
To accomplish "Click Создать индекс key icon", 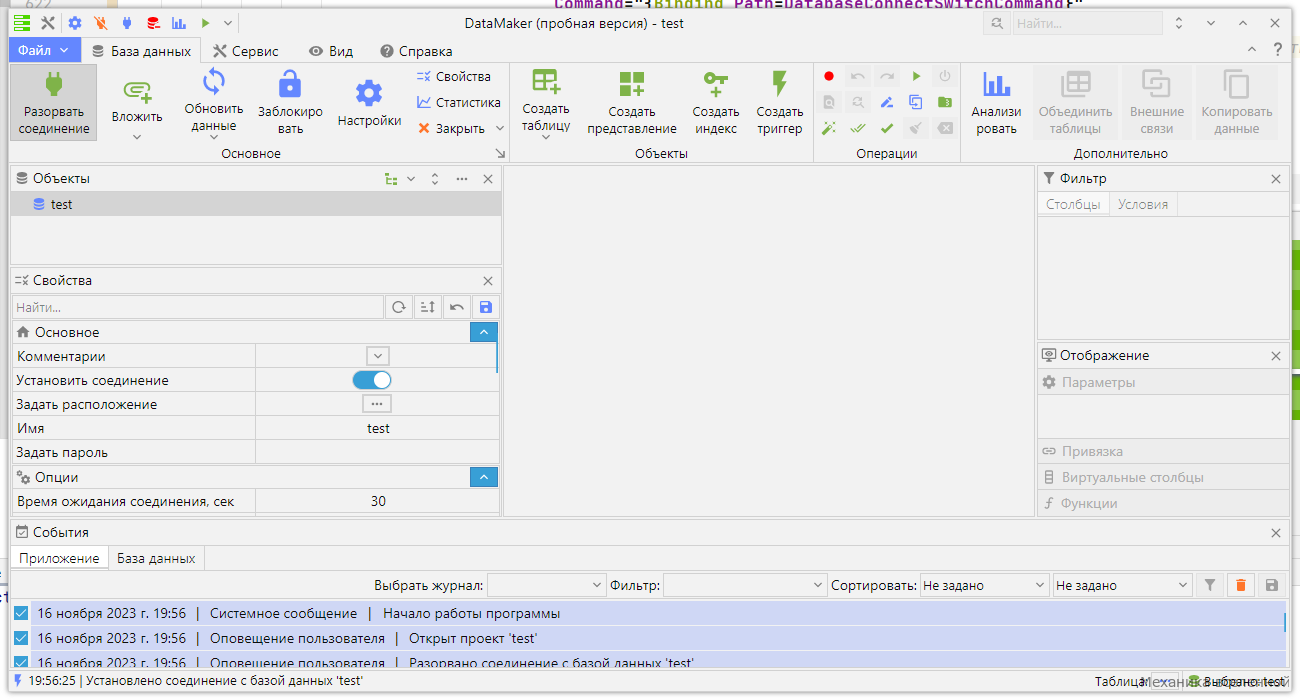I will pos(716,84).
